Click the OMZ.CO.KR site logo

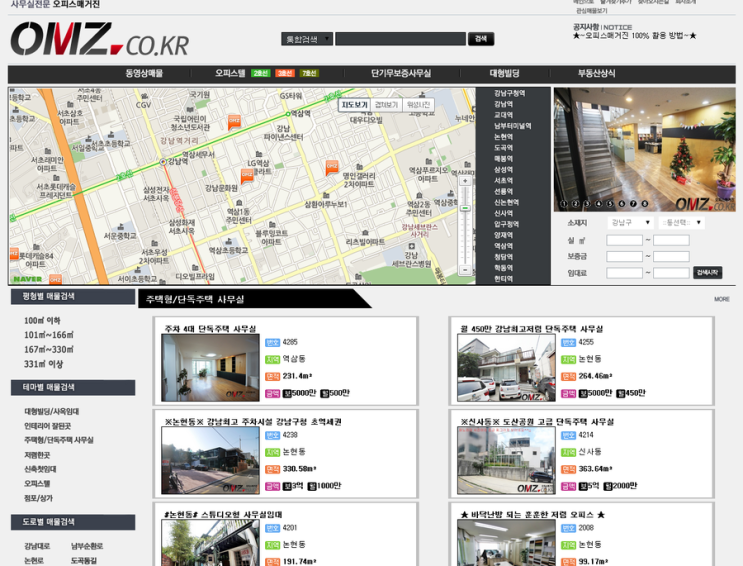[100, 39]
